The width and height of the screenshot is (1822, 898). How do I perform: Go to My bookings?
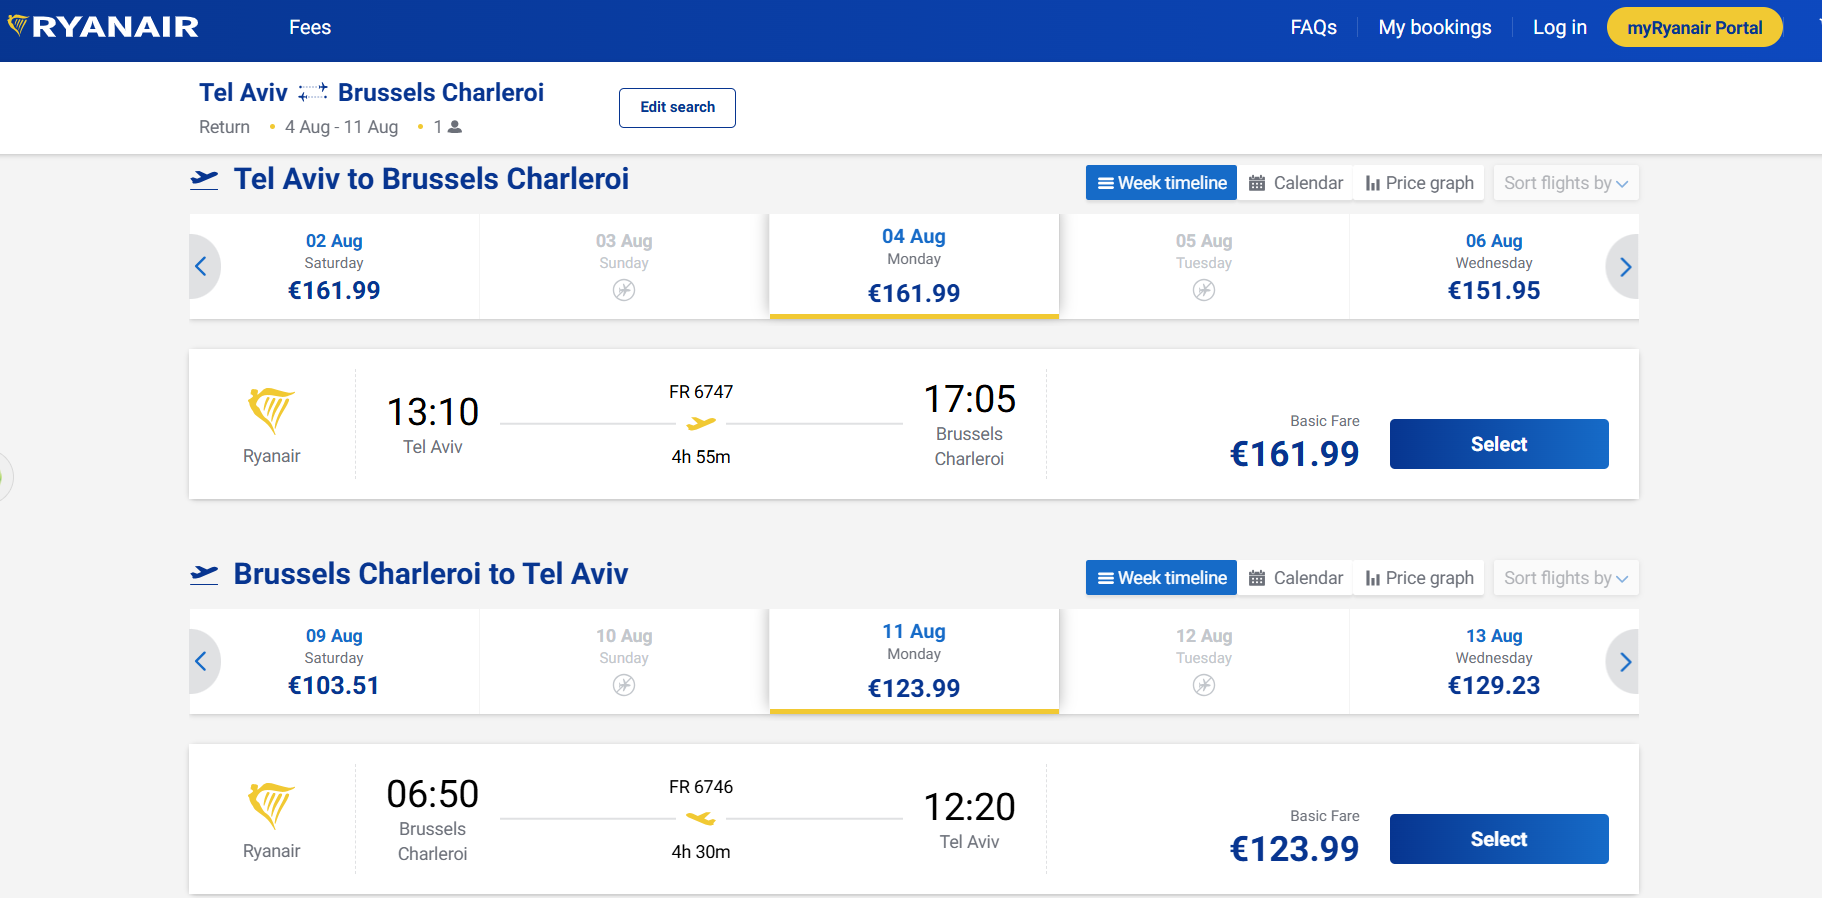click(1434, 28)
